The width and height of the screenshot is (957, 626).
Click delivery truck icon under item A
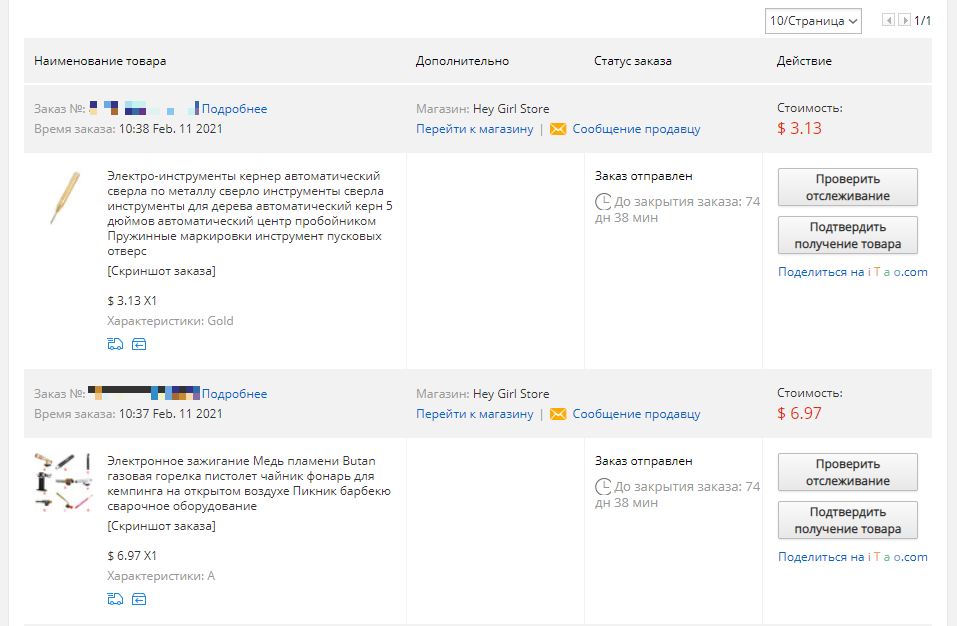point(115,599)
